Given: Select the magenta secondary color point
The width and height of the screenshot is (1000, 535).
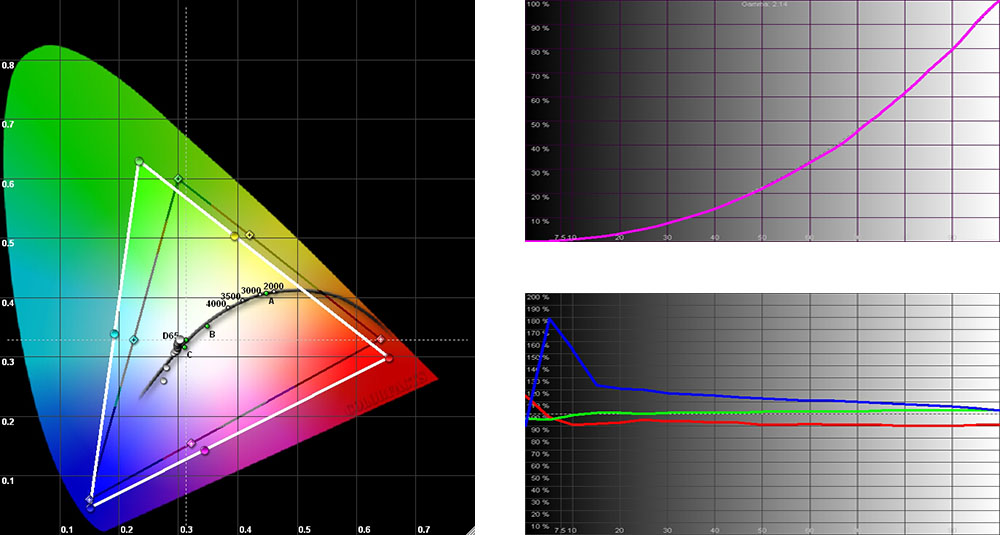Looking at the screenshot, I should 205,451.
